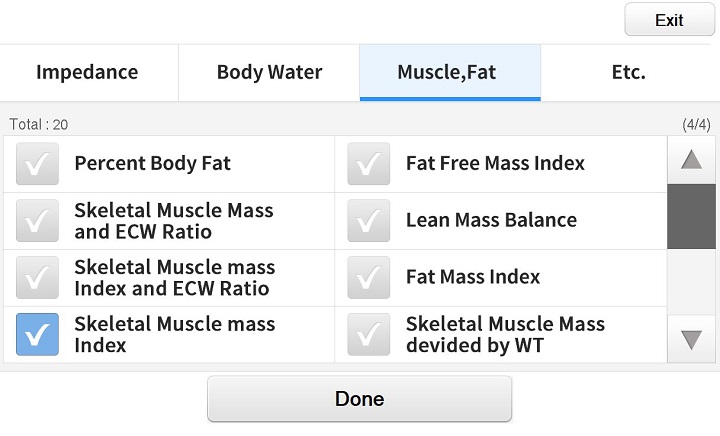The width and height of the screenshot is (720, 436).
Task: Open the Body Water tab
Action: pos(269,72)
